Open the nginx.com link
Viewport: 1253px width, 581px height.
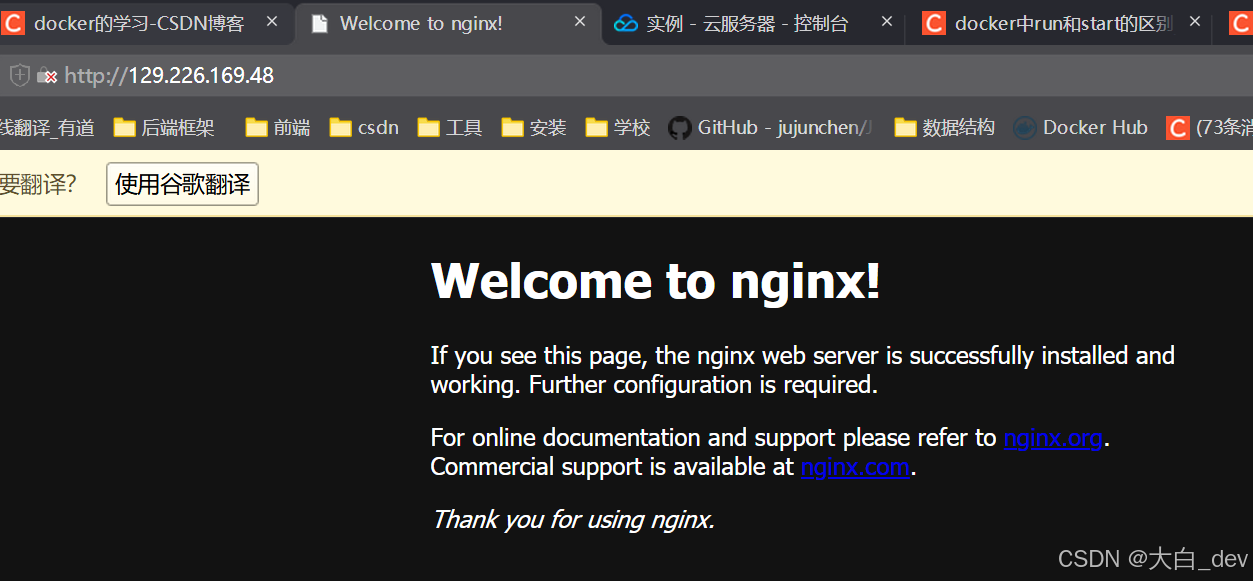click(x=855, y=467)
